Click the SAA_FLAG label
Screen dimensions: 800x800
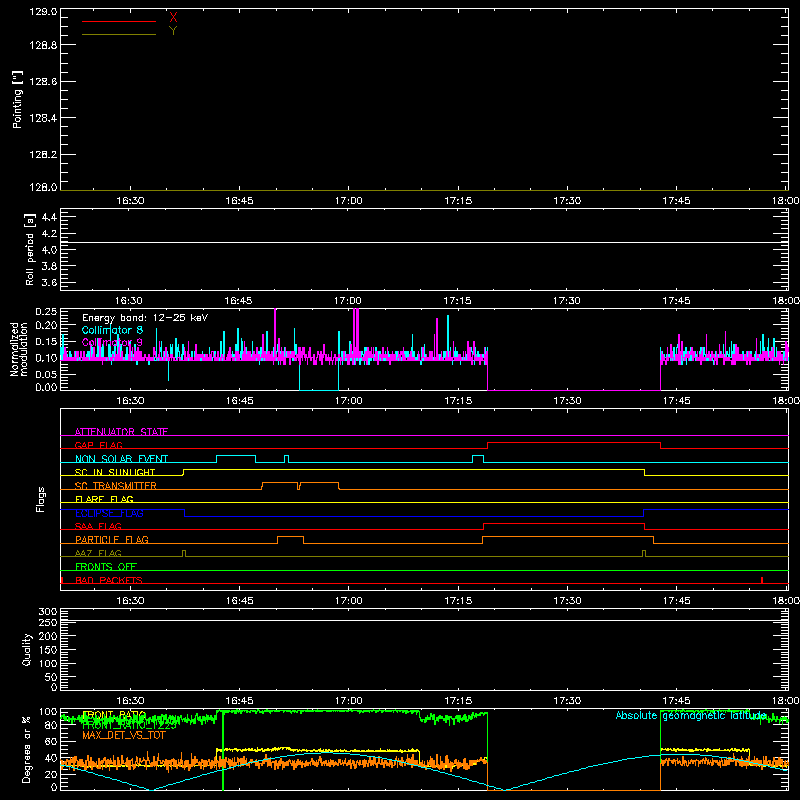(98, 526)
